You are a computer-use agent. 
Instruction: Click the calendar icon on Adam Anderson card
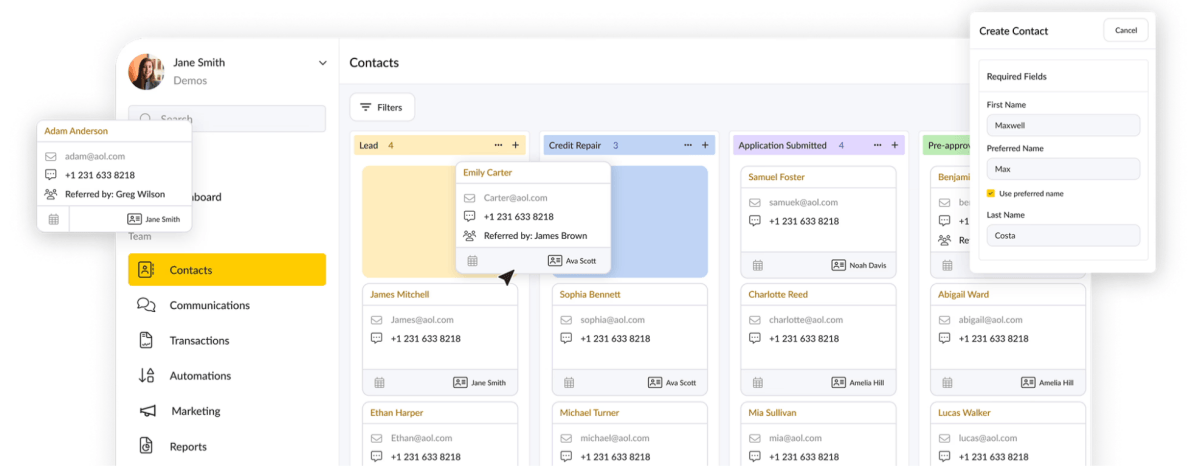pos(53,219)
